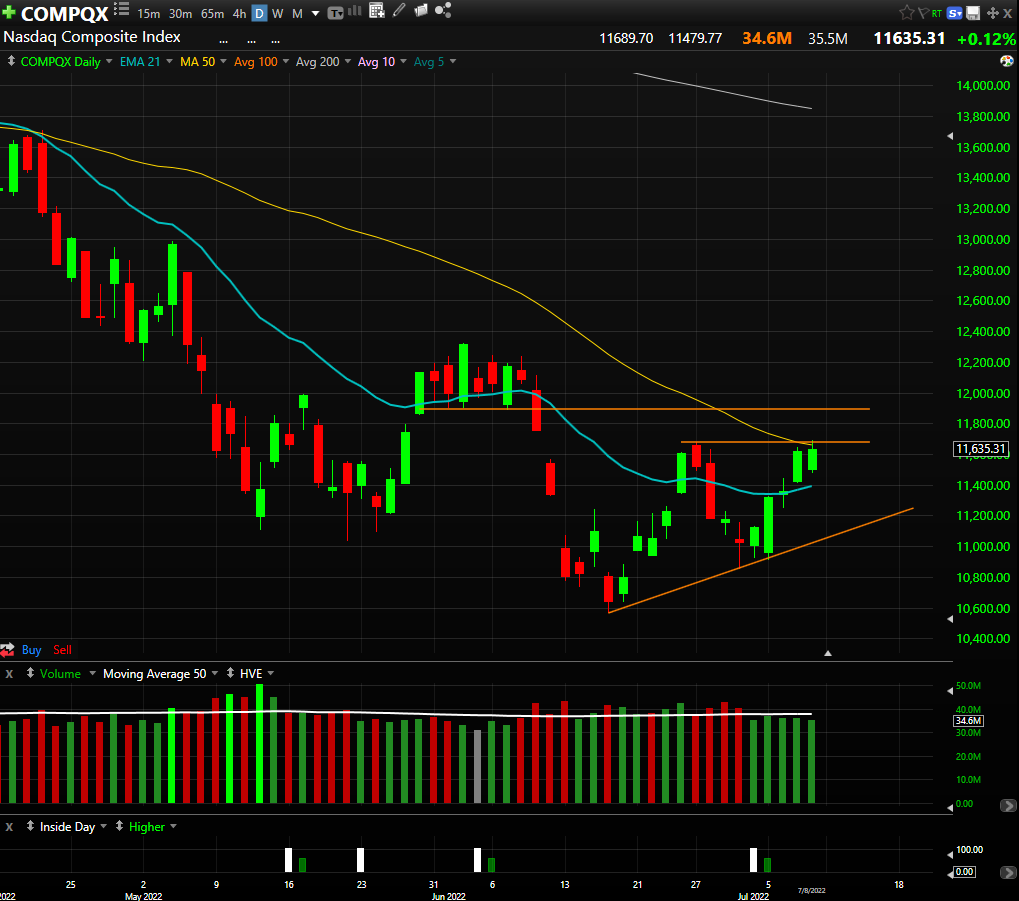The width and height of the screenshot is (1019, 901).
Task: Click the EMA 21 label
Action: [x=140, y=62]
